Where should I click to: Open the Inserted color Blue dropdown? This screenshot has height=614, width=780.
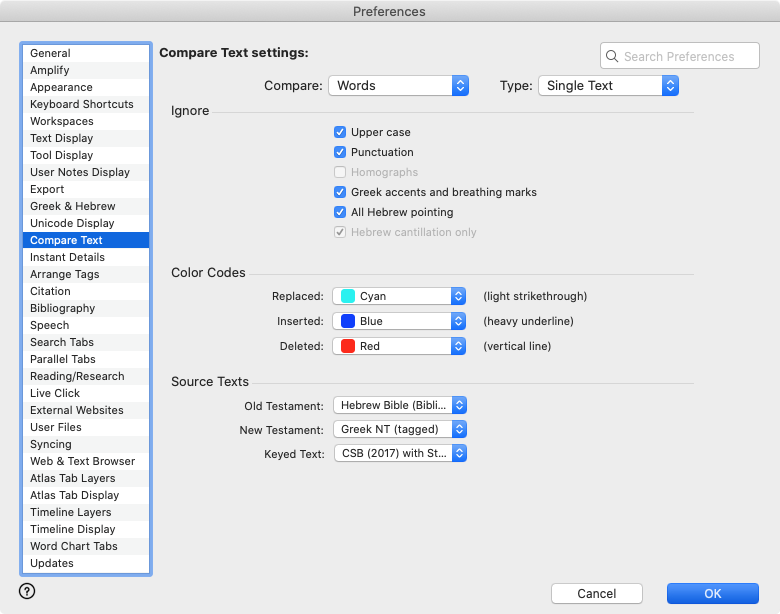pyautogui.click(x=399, y=321)
